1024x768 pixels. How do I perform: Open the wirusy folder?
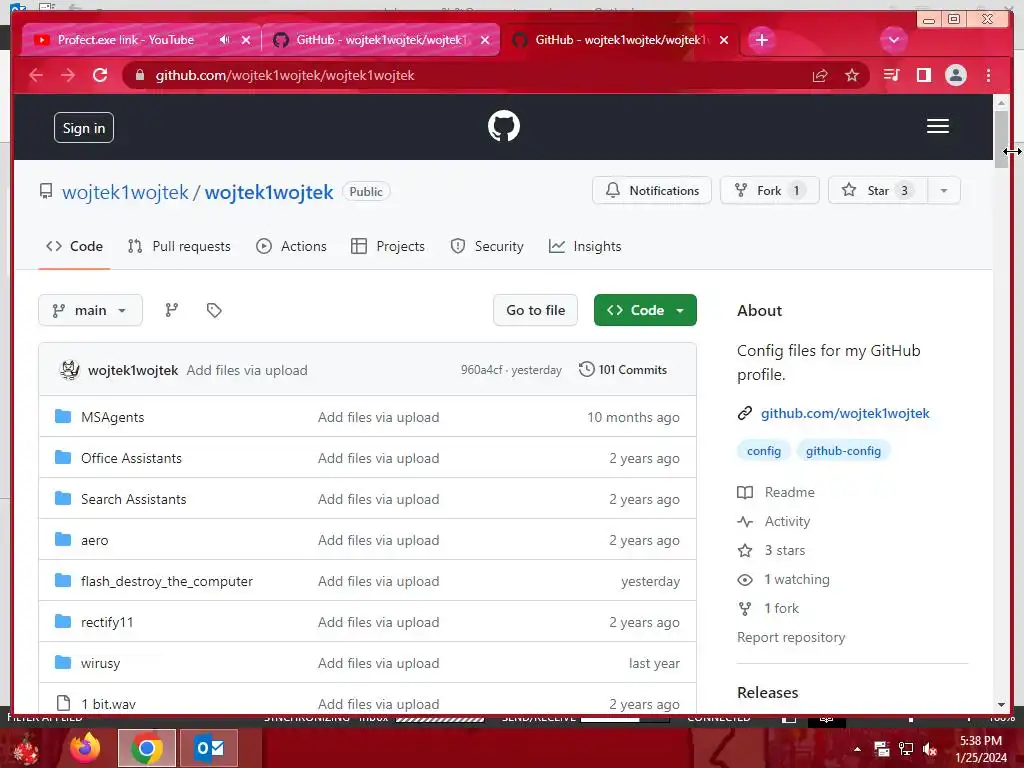click(101, 664)
